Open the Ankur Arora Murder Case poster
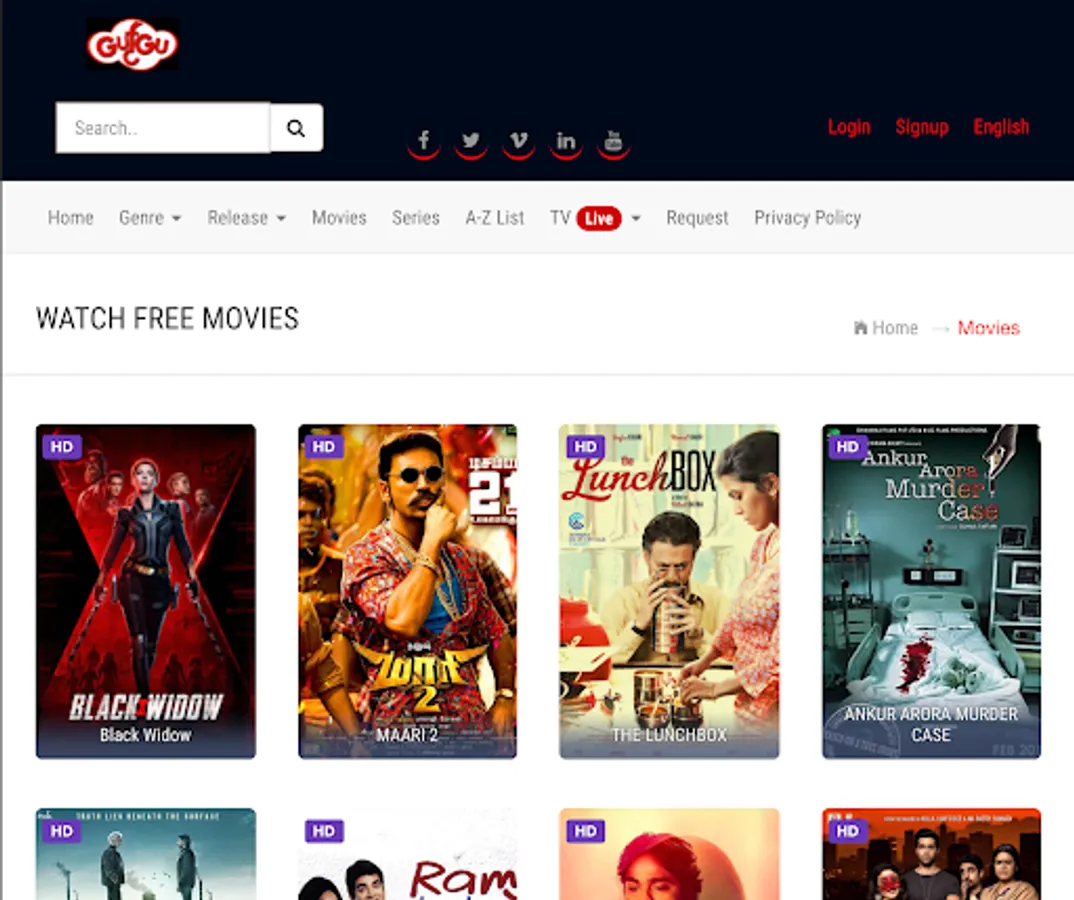This screenshot has width=1074, height=900. click(932, 591)
